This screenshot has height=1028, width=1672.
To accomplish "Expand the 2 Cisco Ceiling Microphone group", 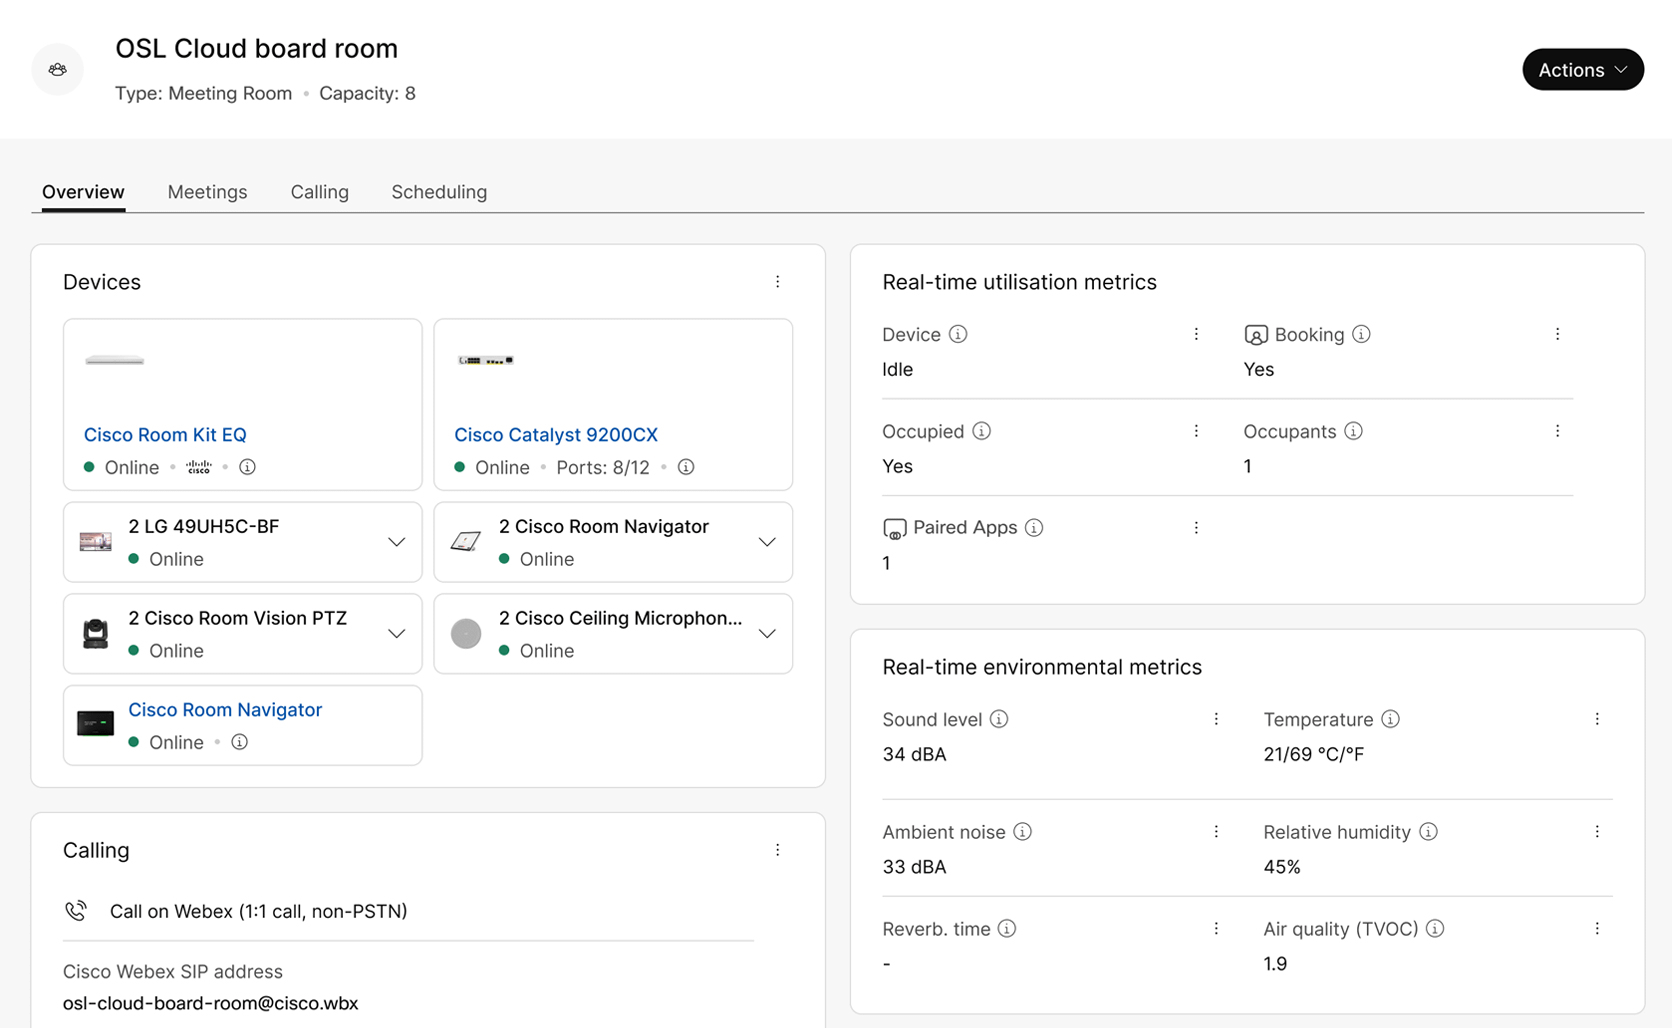I will tap(767, 634).
